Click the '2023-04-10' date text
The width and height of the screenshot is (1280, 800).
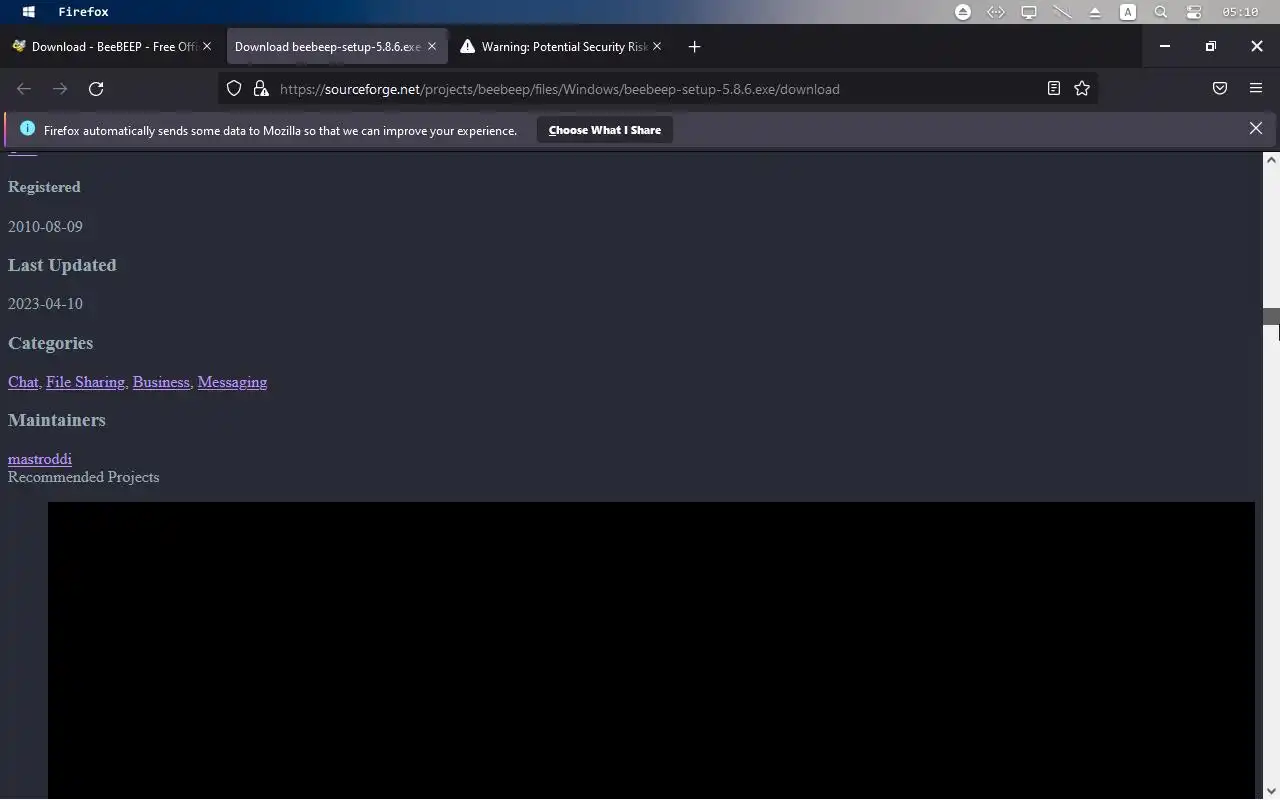tap(45, 304)
